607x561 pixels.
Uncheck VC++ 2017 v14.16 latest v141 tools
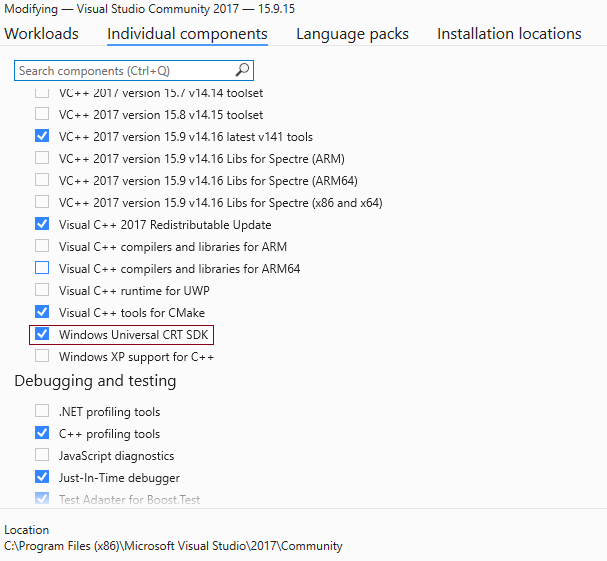point(42,136)
